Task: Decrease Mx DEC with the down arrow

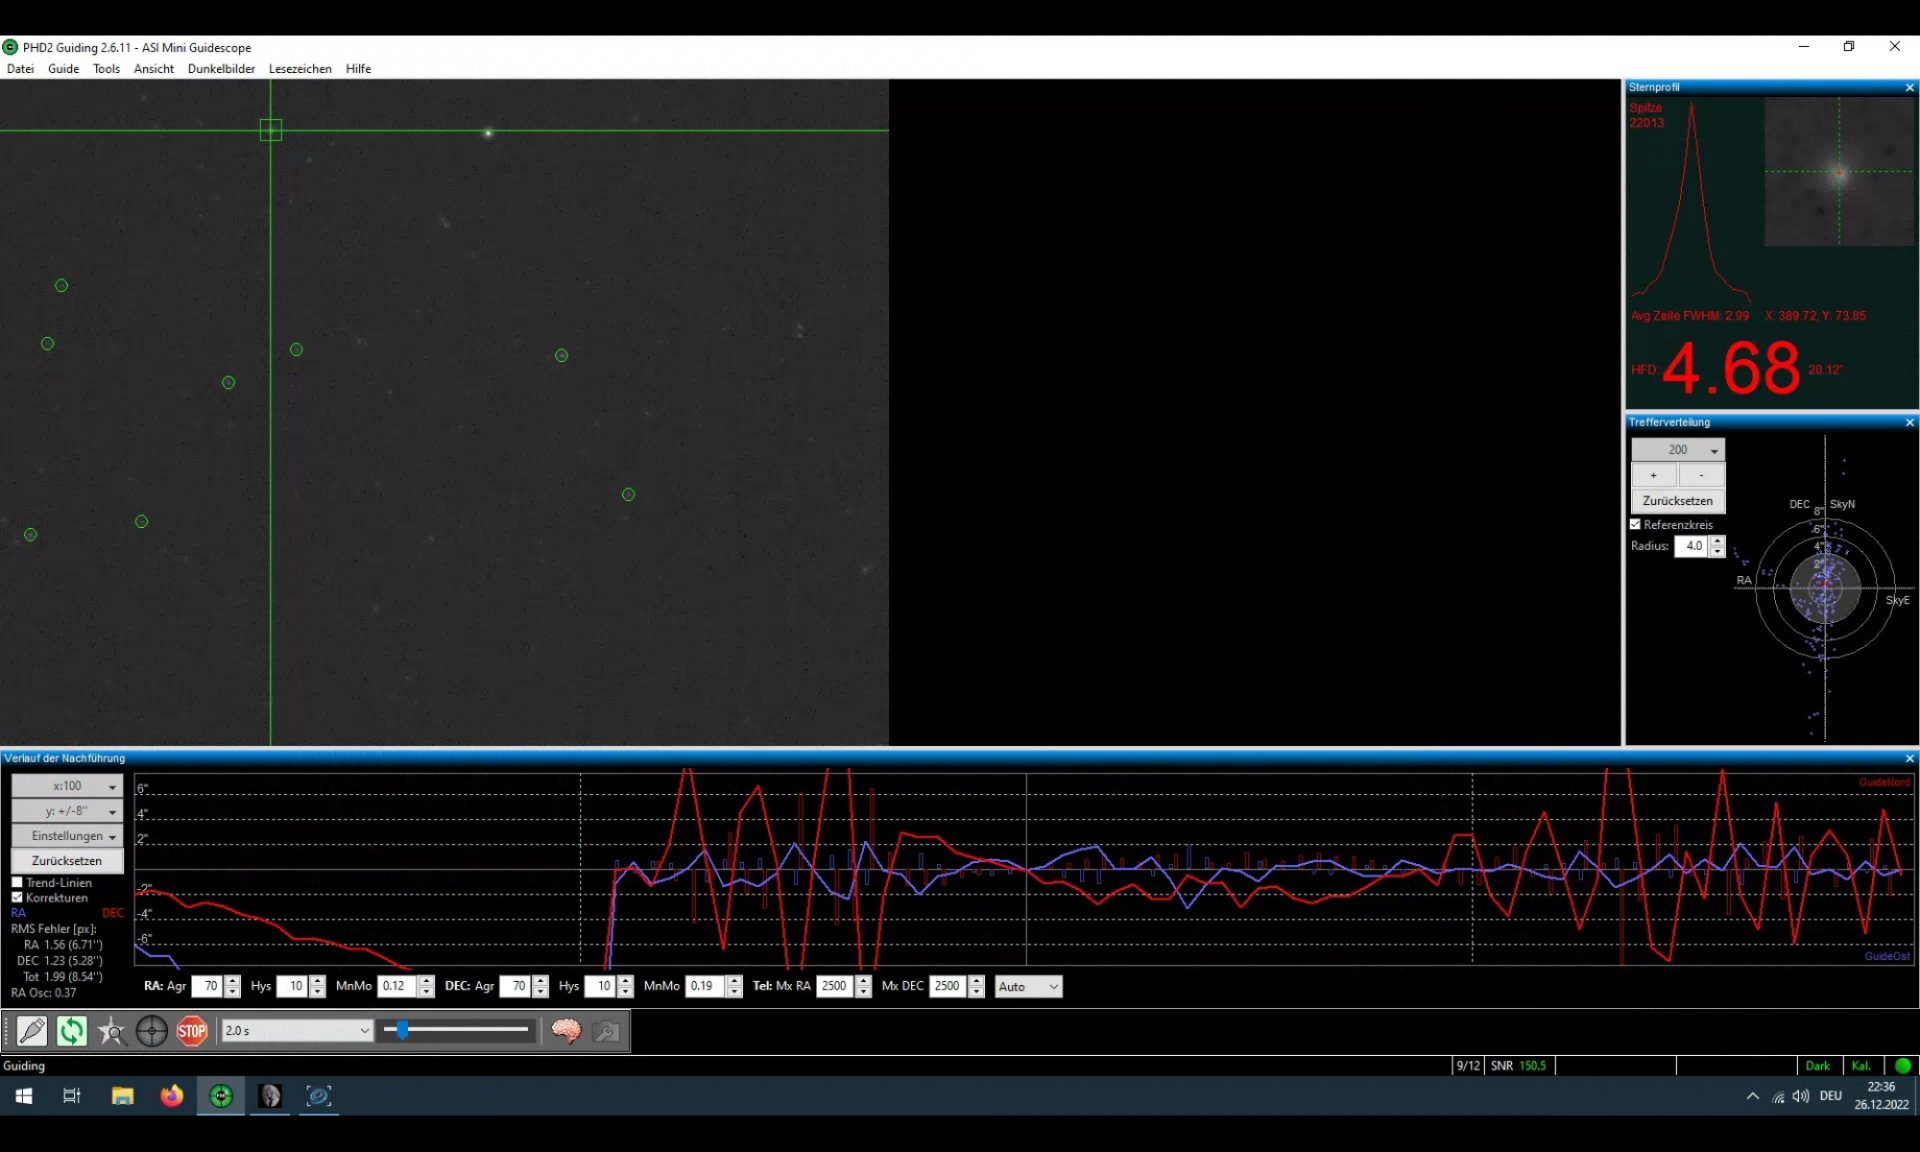Action: point(977,992)
